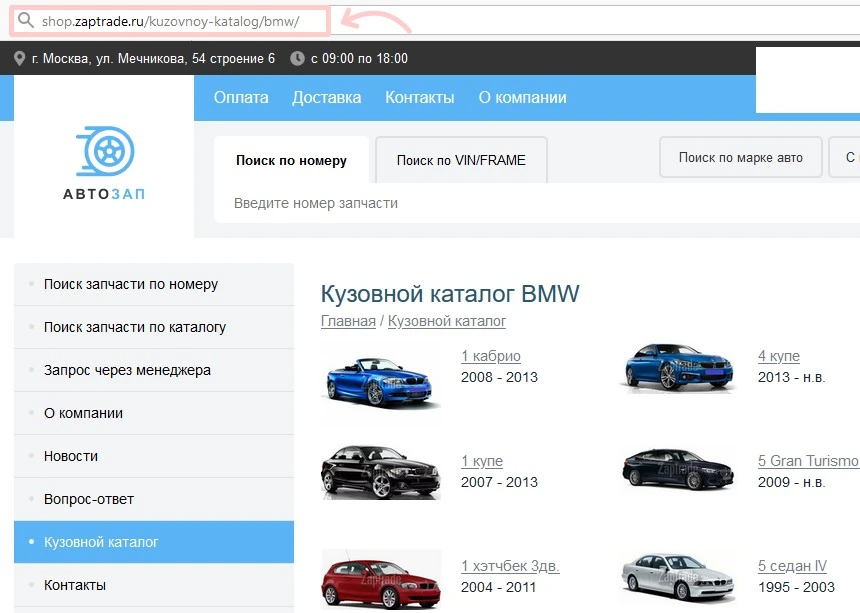Open the 4 купе model link
The width and height of the screenshot is (860, 613).
click(779, 356)
